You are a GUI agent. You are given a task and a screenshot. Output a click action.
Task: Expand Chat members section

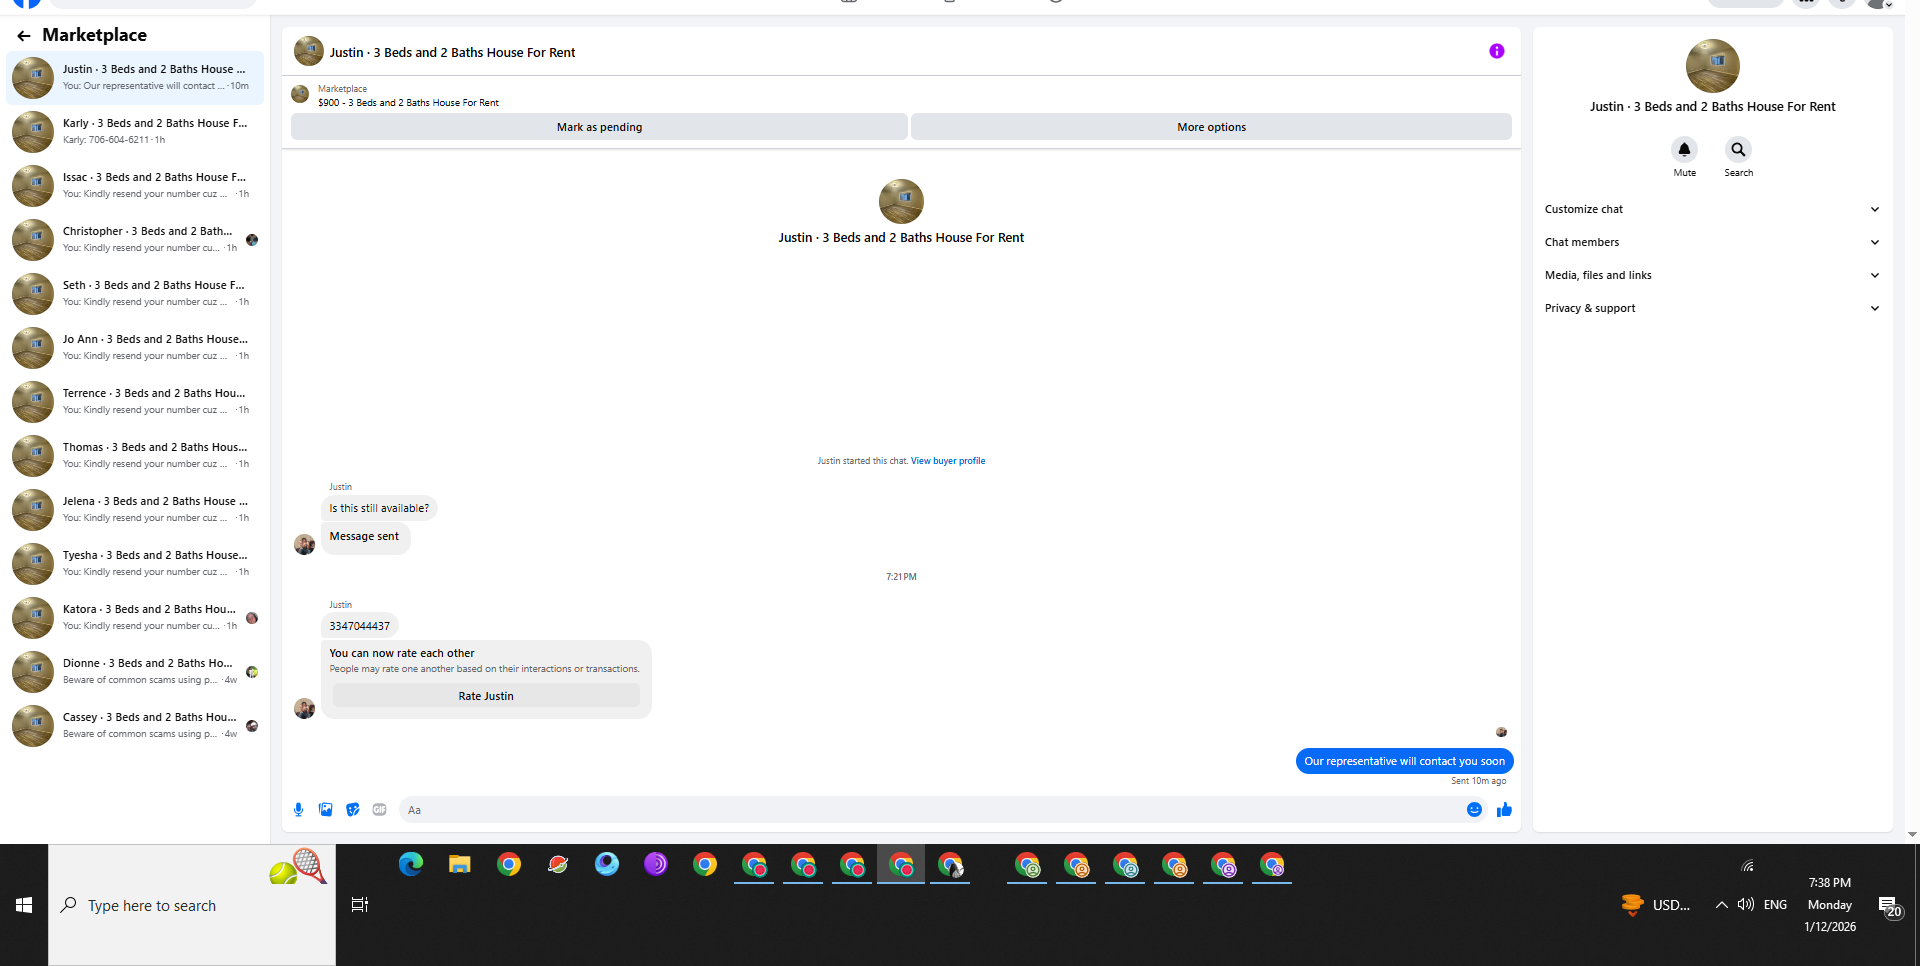coord(1712,242)
